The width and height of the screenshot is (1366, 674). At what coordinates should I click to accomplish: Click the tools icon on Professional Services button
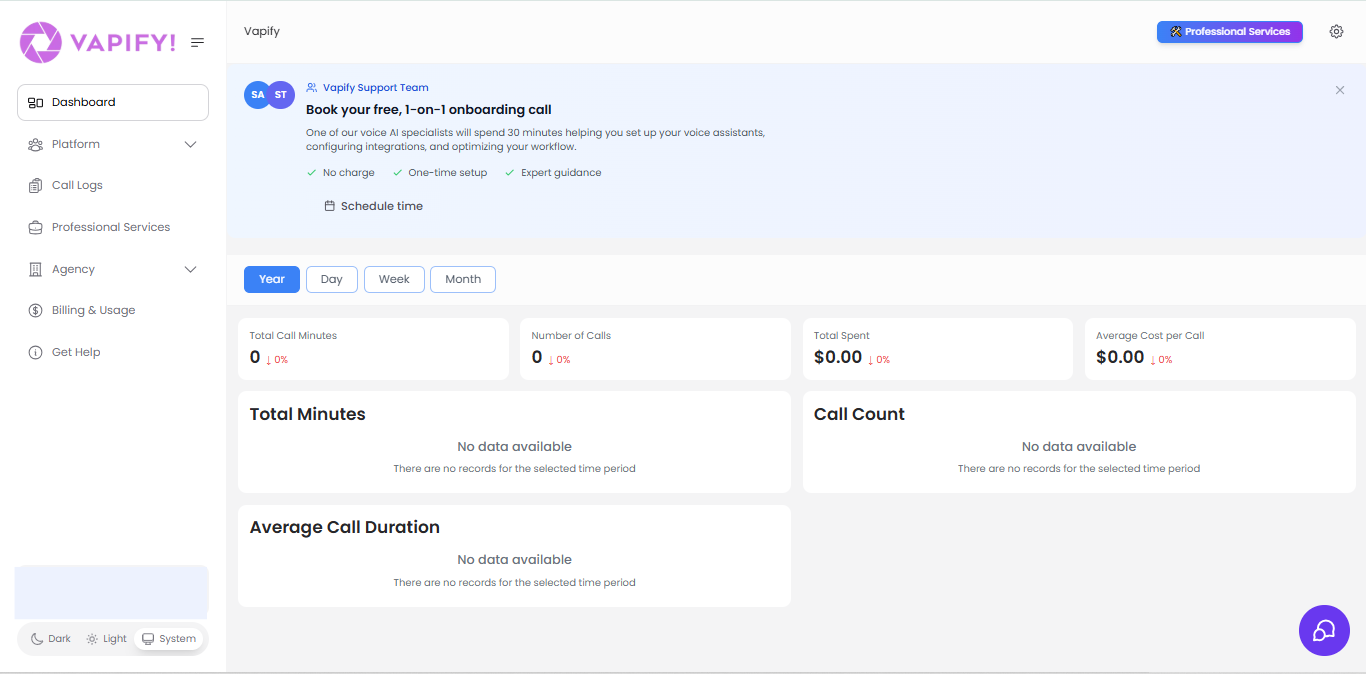pyautogui.click(x=1176, y=32)
